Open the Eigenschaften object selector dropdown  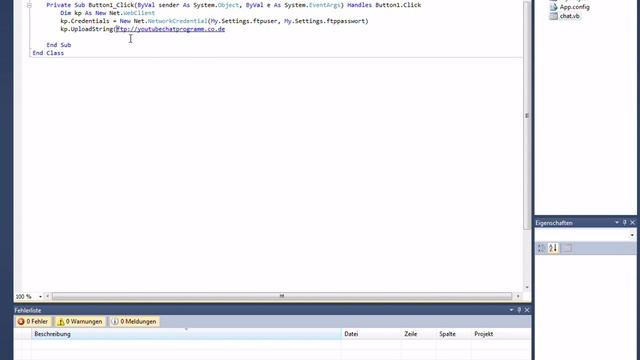click(632, 235)
